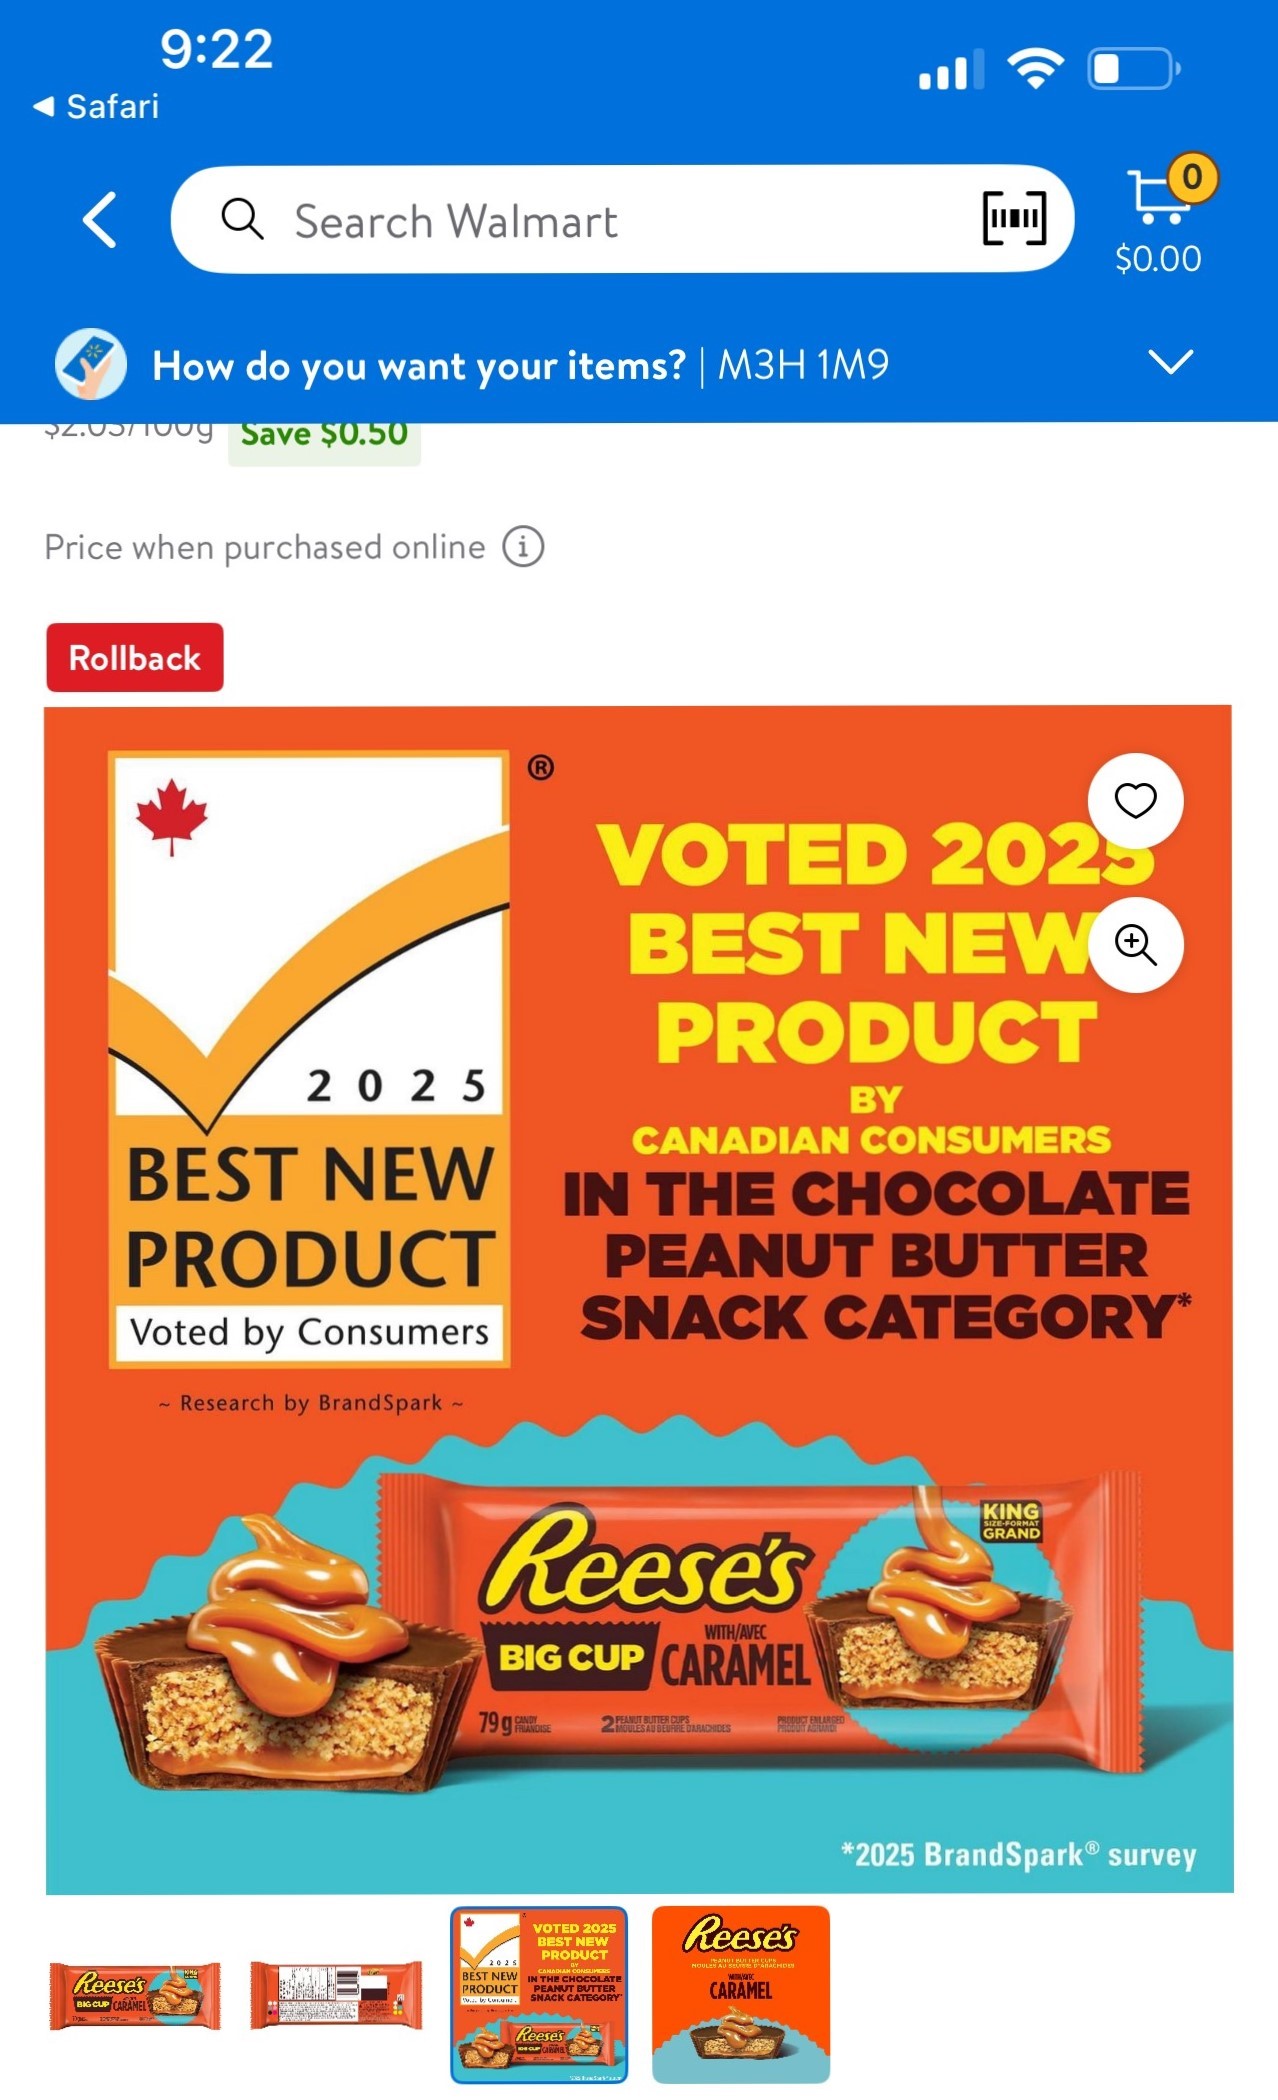
Task: Tap postal code M3H 1M9
Action: click(x=803, y=365)
